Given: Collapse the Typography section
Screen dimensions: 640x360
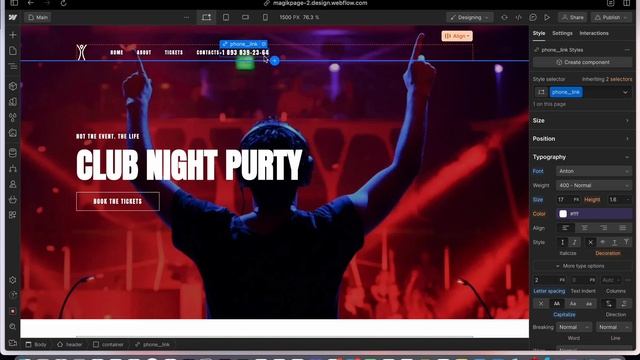Looking at the screenshot, I should [582, 157].
